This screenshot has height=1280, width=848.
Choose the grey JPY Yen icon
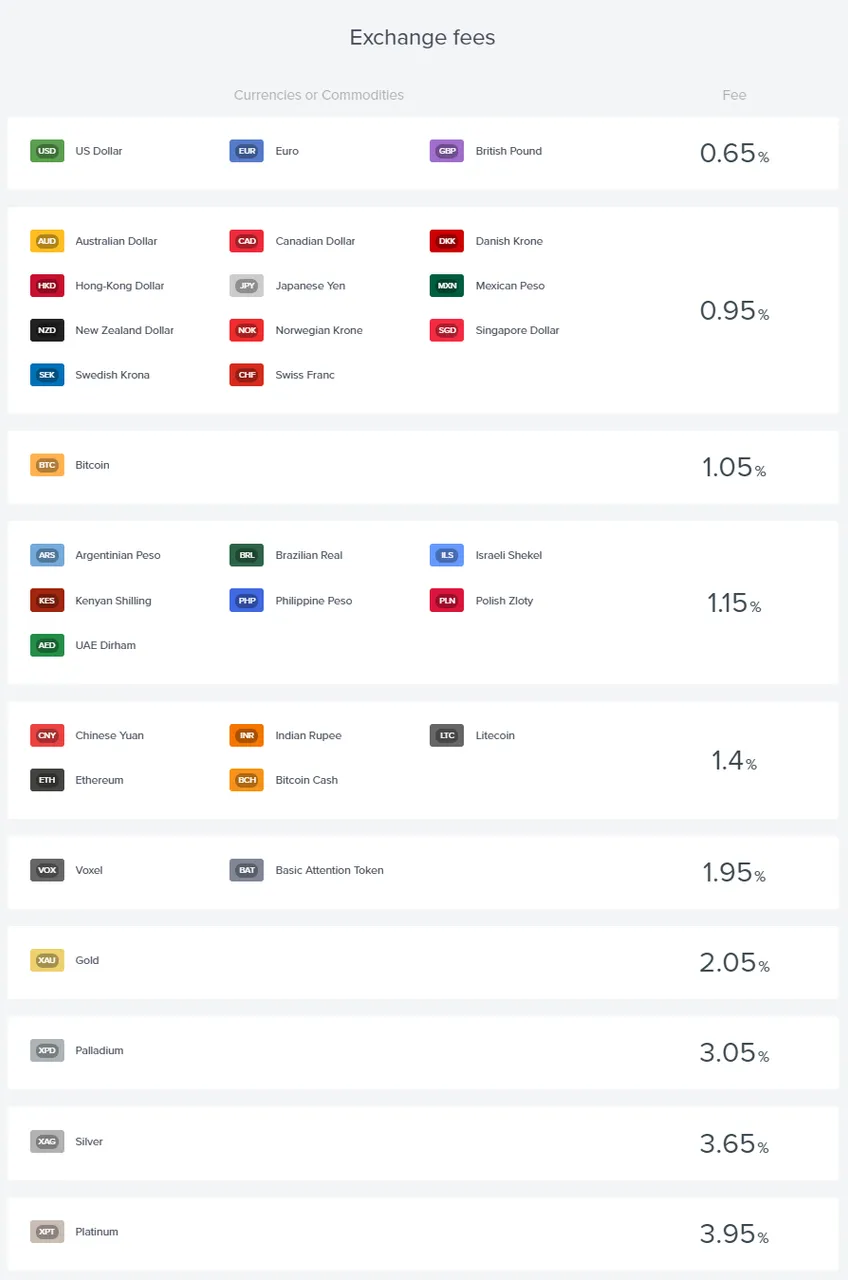pyautogui.click(x=246, y=286)
